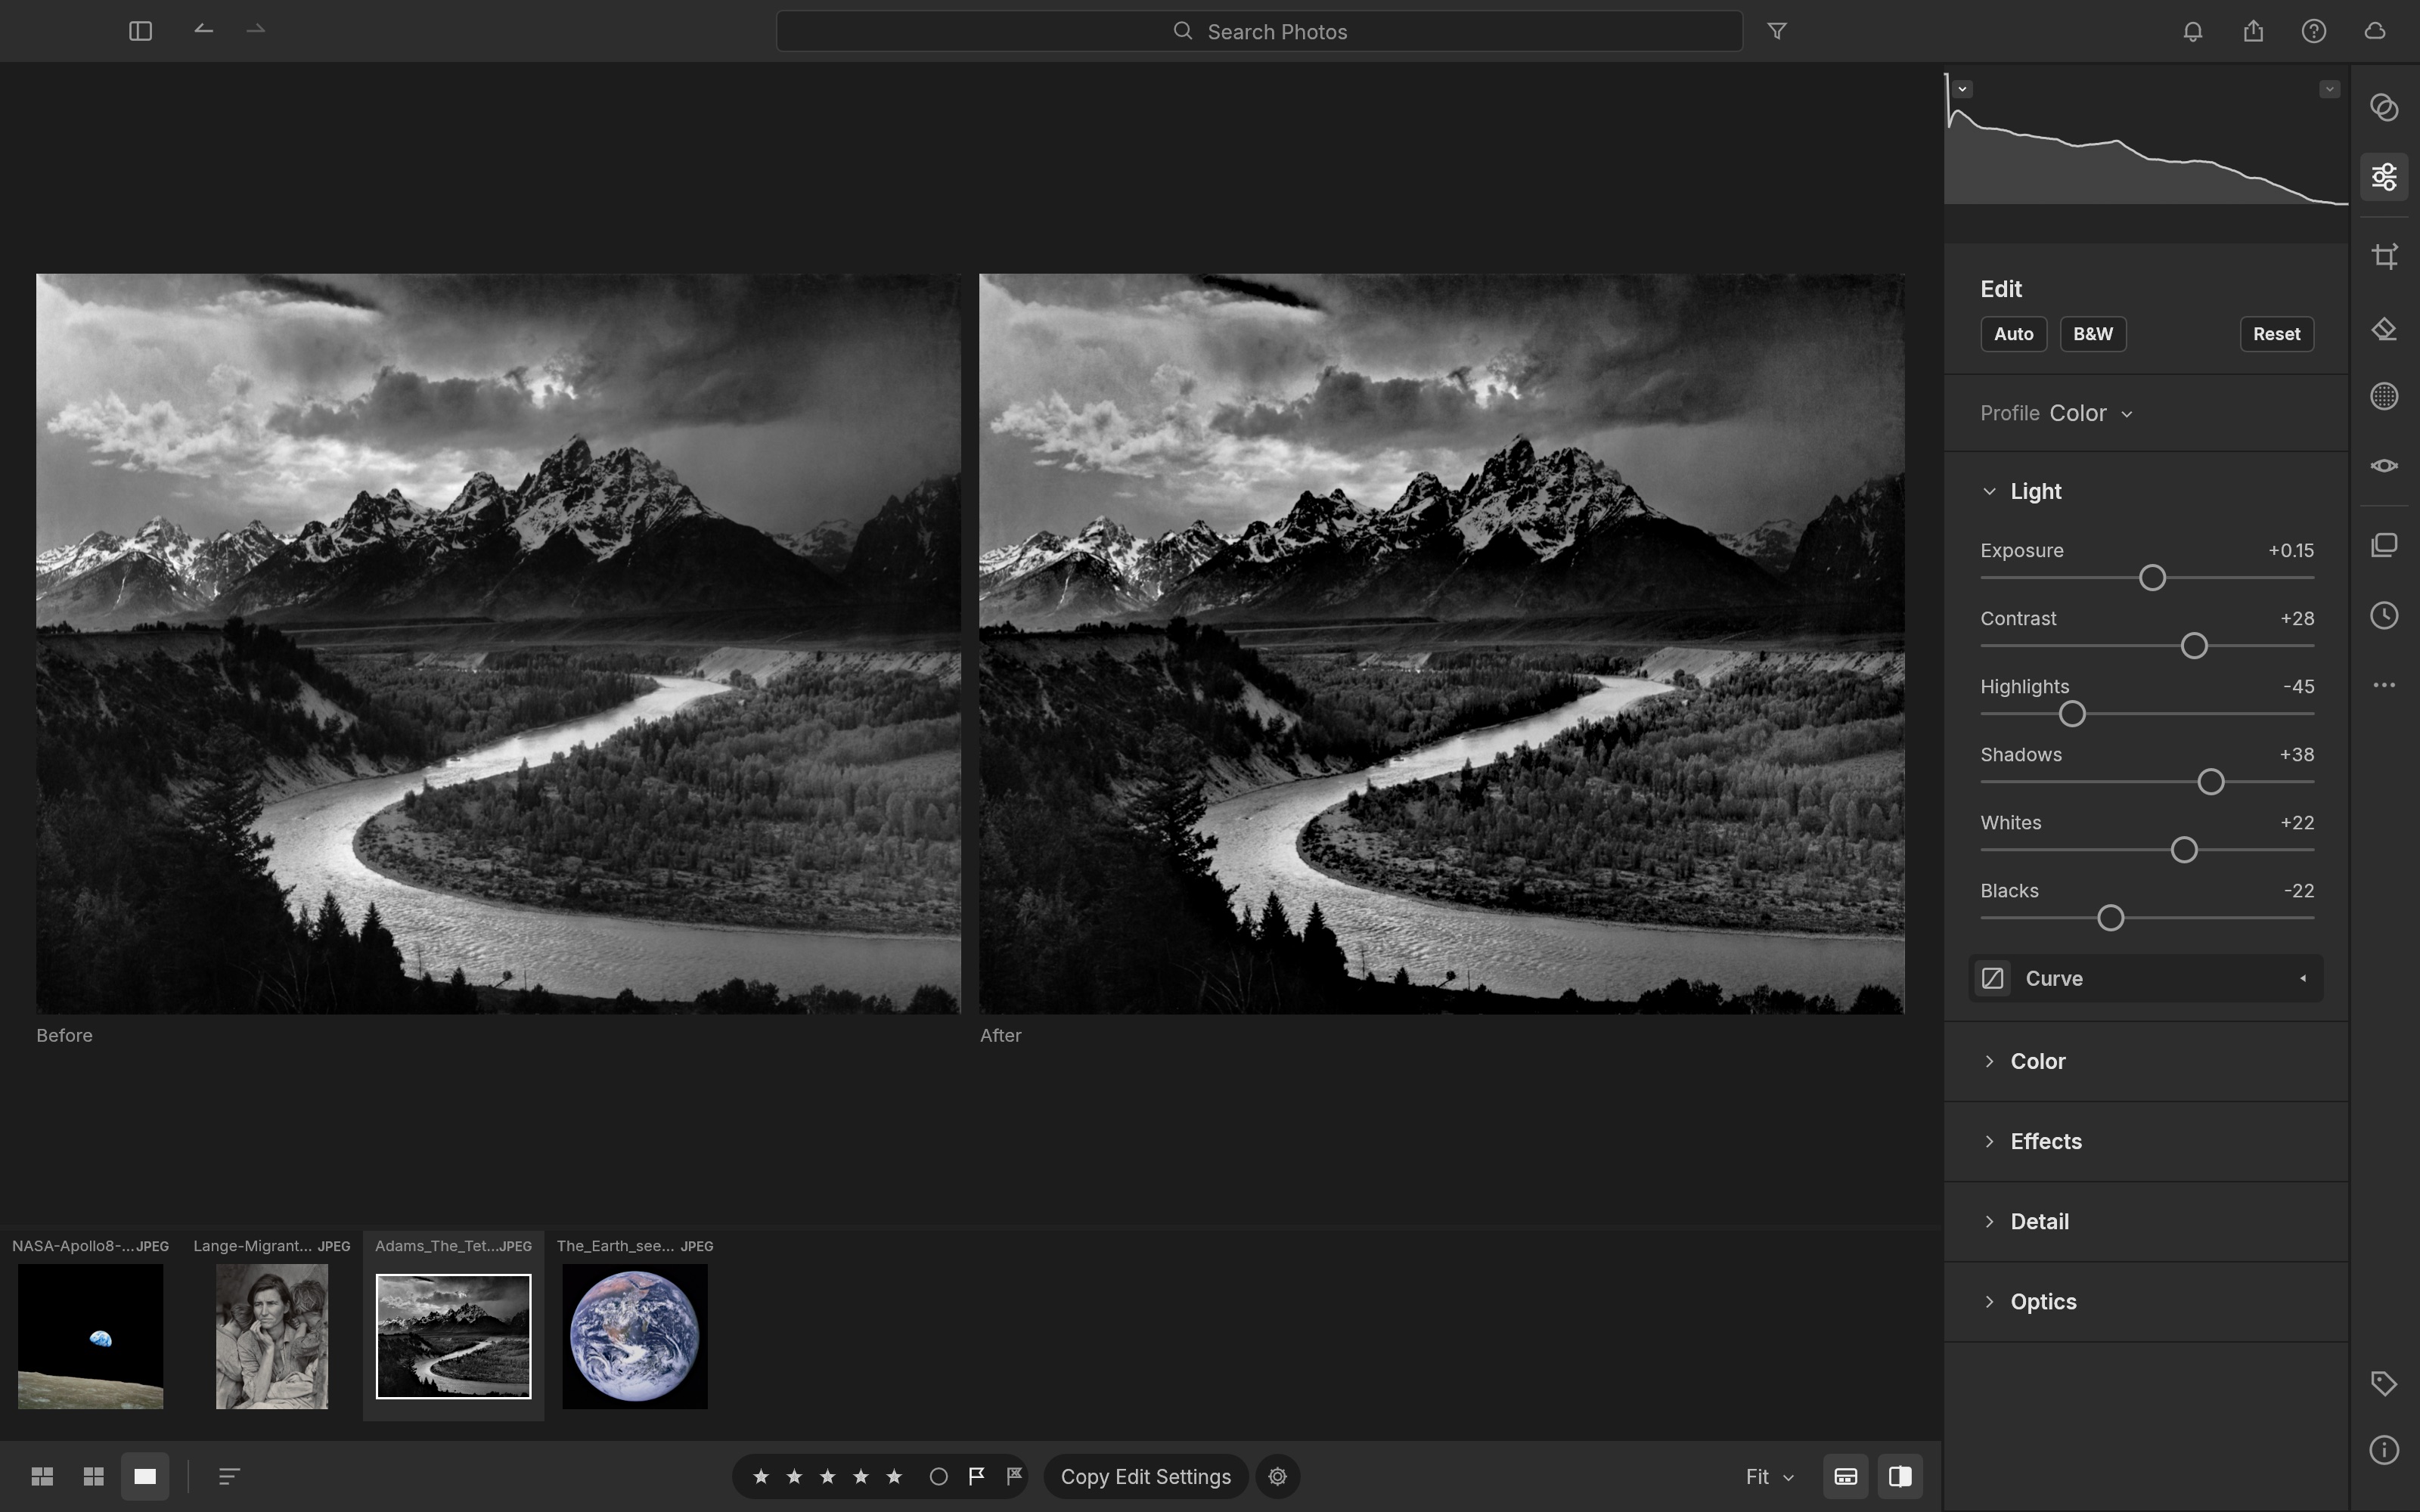Viewport: 2420px width, 1512px height.
Task: Open the Versions panel icon
Action: 2384,545
